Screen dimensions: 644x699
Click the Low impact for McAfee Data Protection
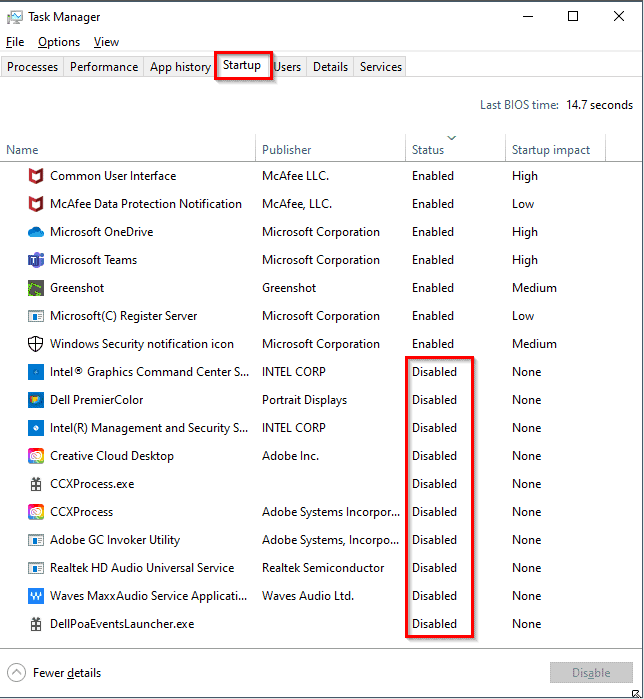[523, 204]
